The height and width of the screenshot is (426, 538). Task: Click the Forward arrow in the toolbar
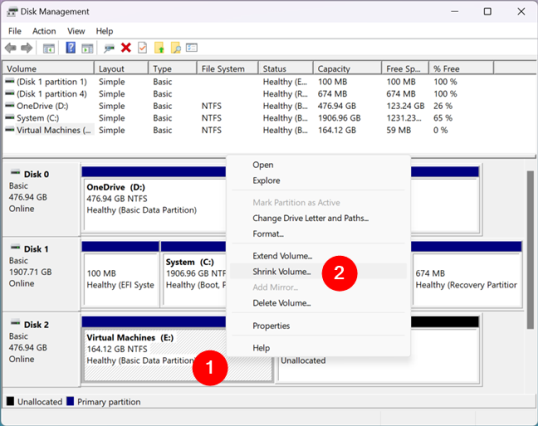(27, 48)
